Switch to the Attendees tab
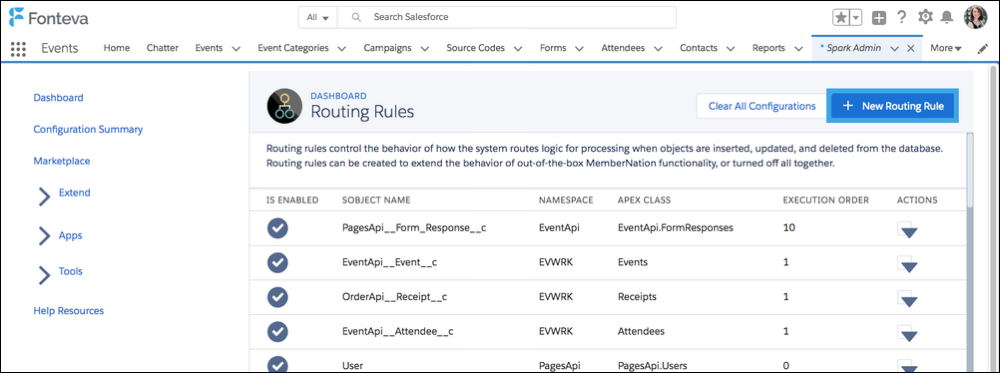1000x373 pixels. (x=623, y=48)
